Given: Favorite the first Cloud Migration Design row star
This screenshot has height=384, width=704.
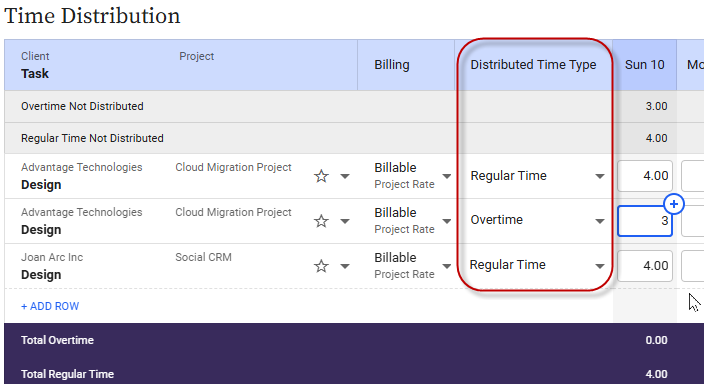Looking at the screenshot, I should [321, 176].
